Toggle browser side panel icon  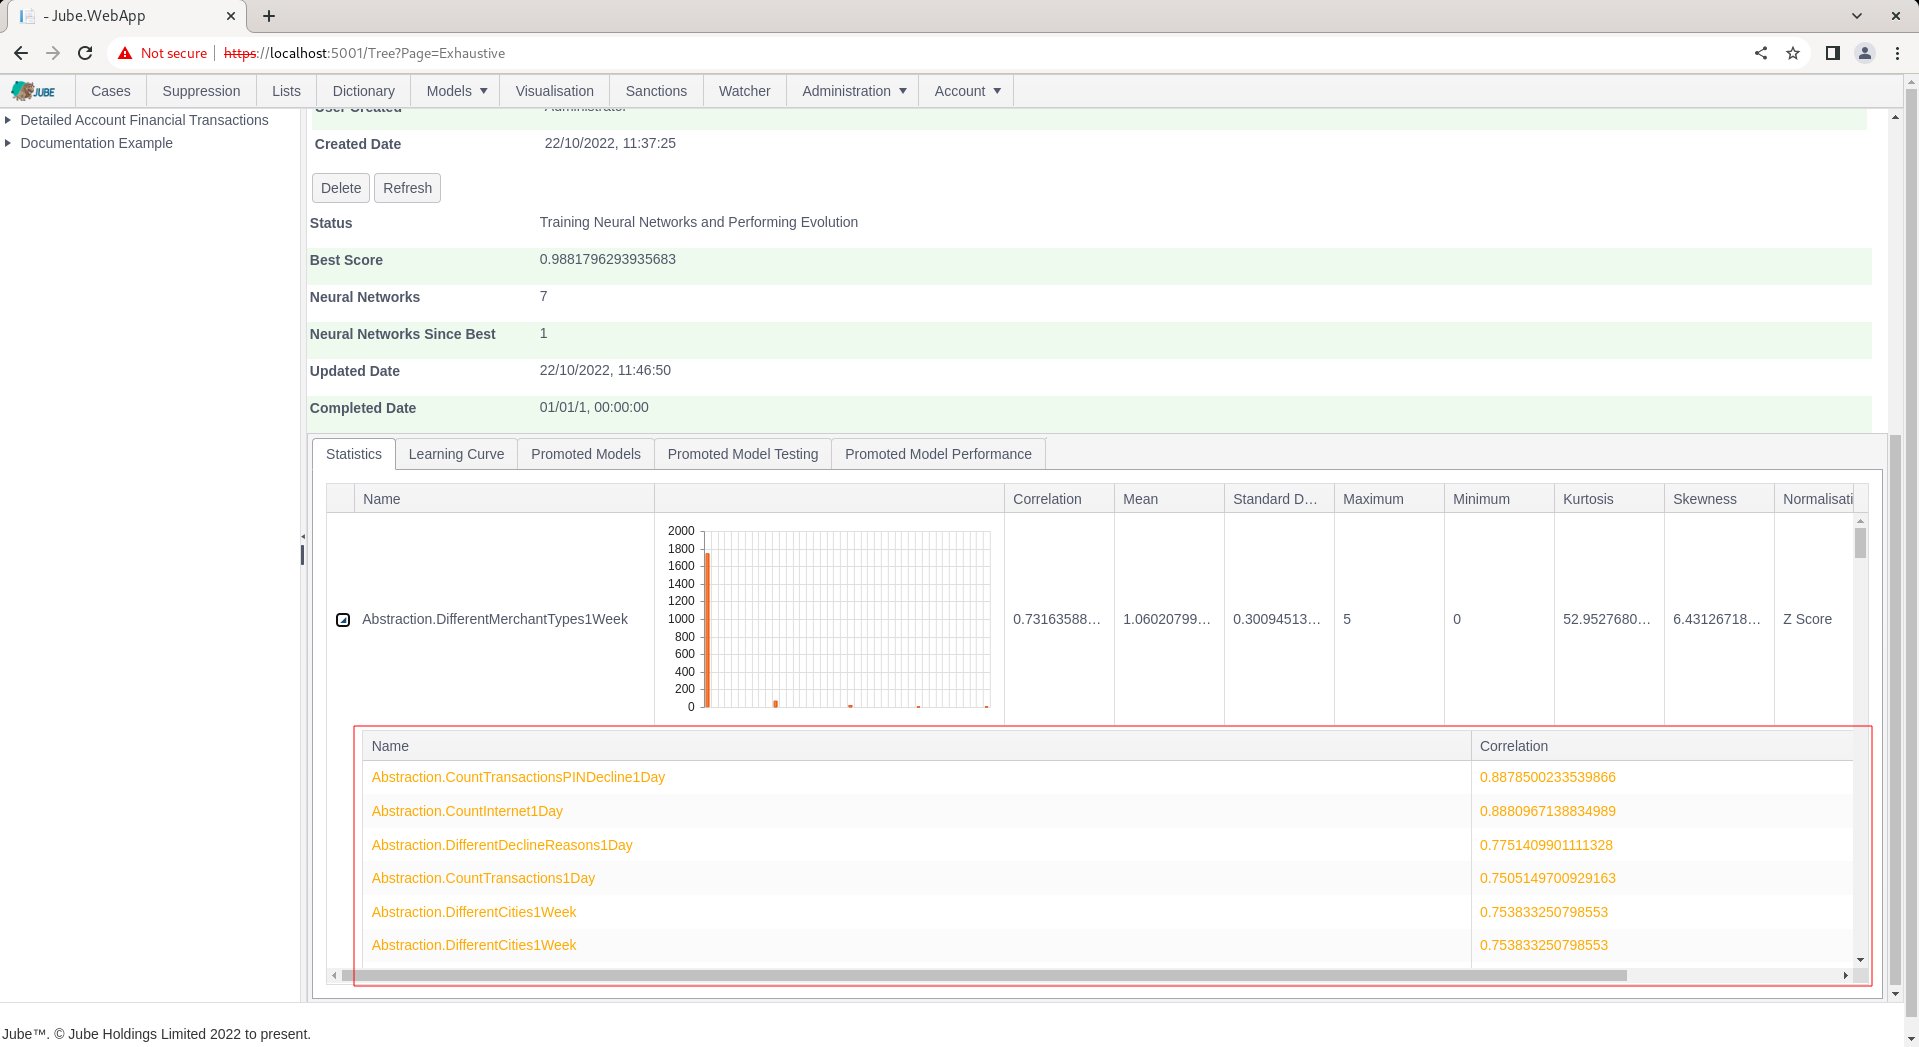point(1832,53)
